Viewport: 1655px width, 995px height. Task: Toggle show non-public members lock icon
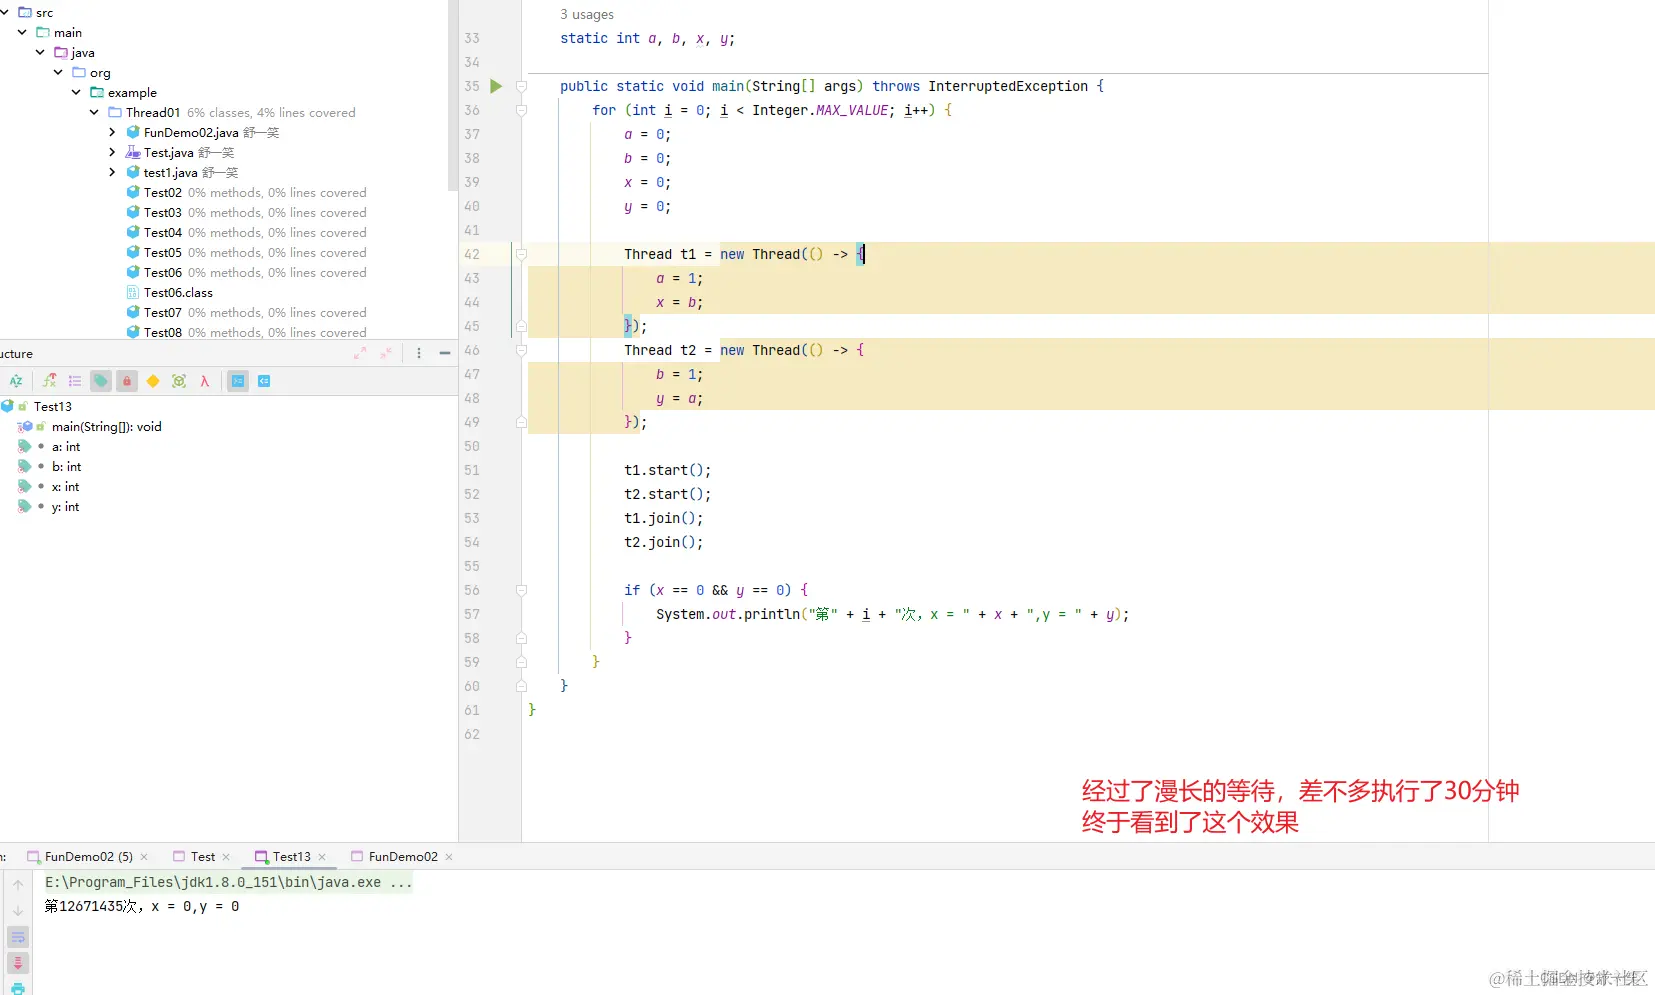tap(127, 381)
